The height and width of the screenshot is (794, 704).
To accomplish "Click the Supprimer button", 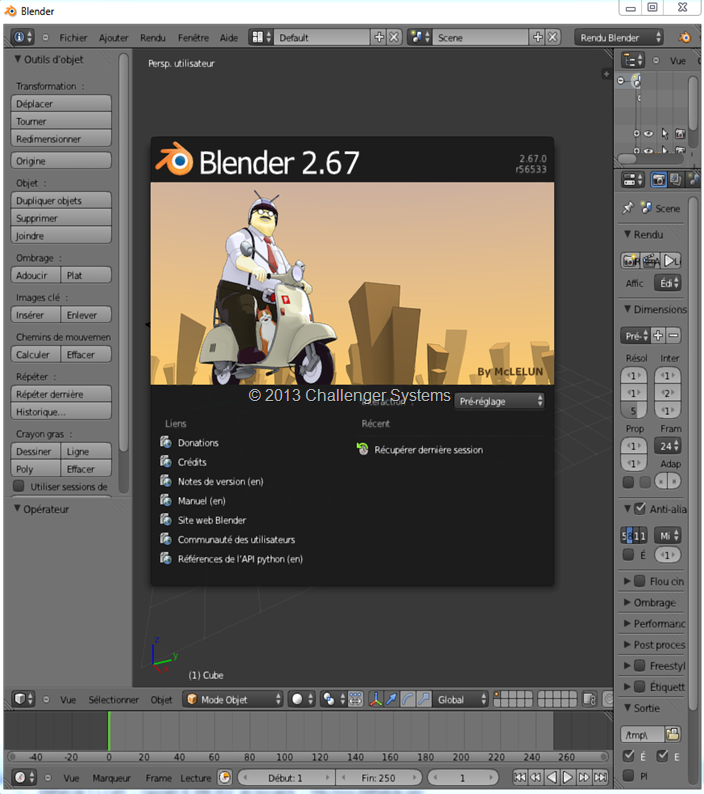I will [x=61, y=218].
